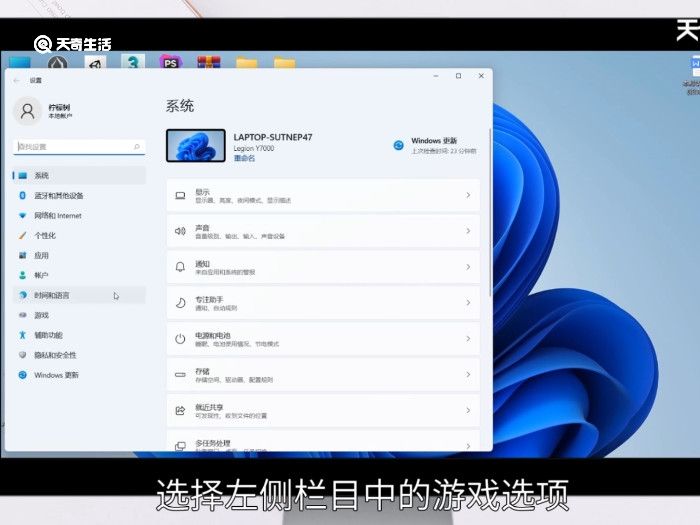The height and width of the screenshot is (525, 700).
Task: Click the accessibility figure icon
Action: coord(23,335)
